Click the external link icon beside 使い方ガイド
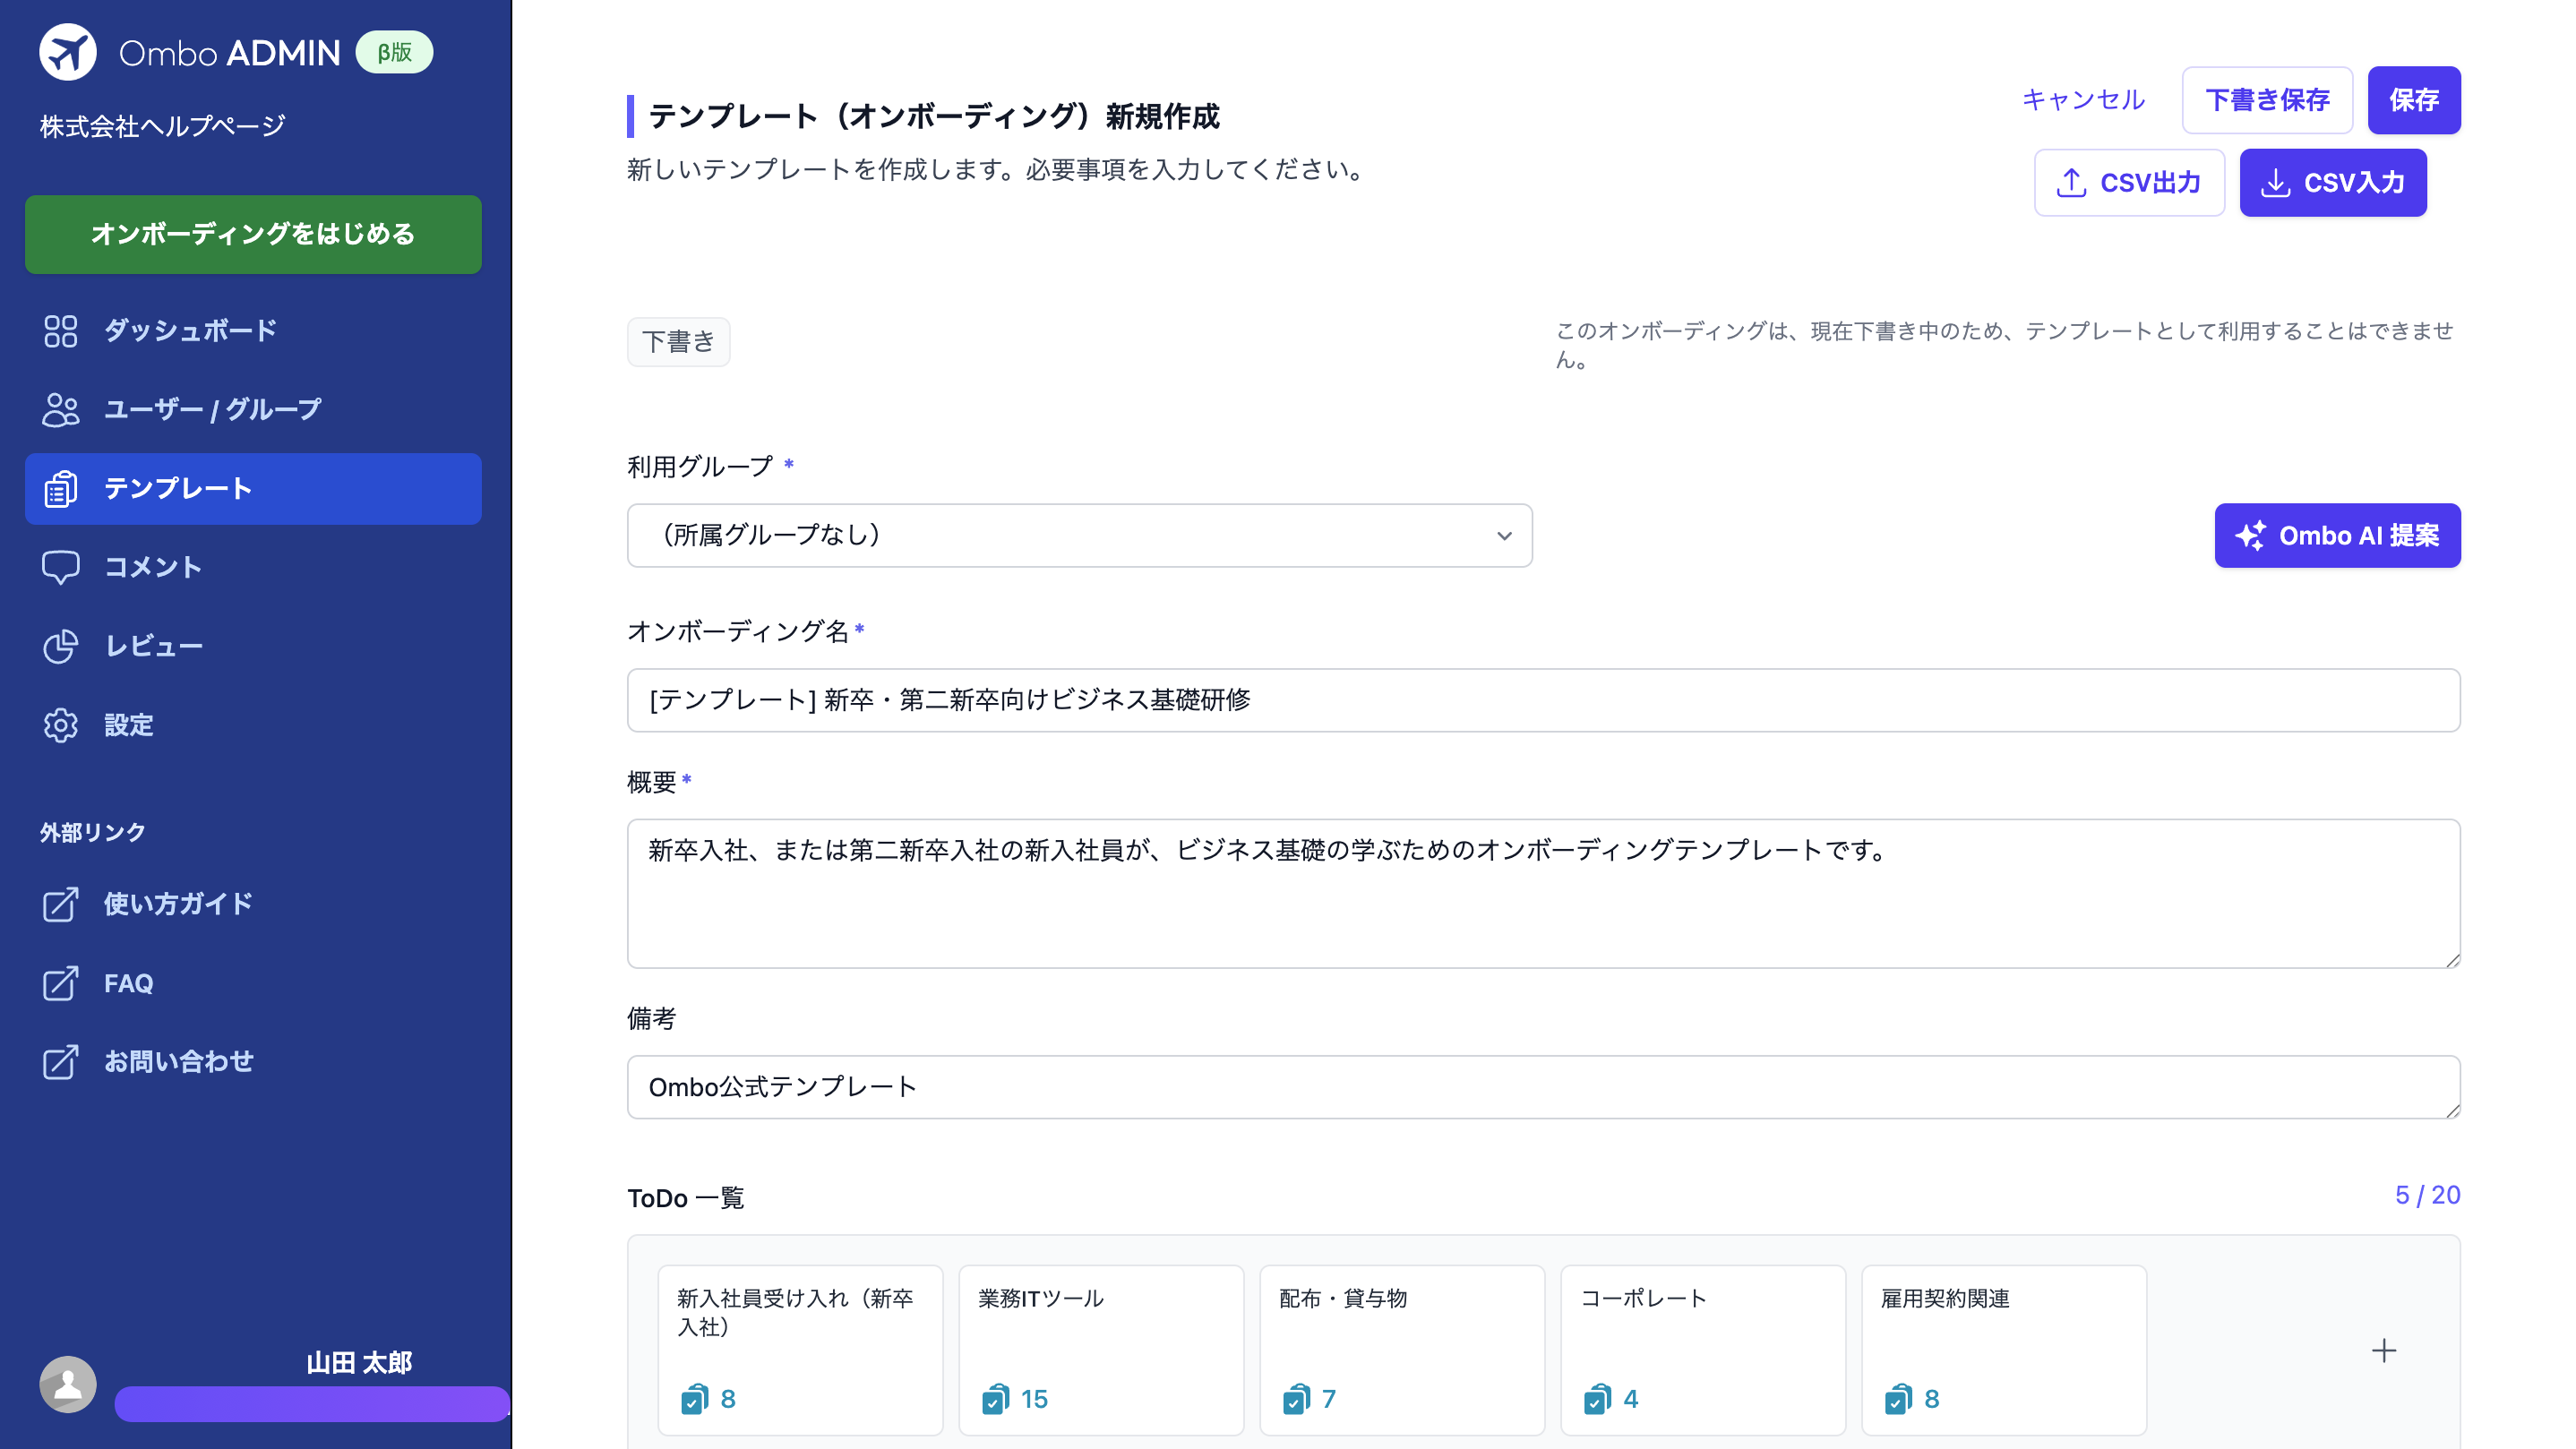Image resolution: width=2576 pixels, height=1449 pixels. pyautogui.click(x=61, y=904)
